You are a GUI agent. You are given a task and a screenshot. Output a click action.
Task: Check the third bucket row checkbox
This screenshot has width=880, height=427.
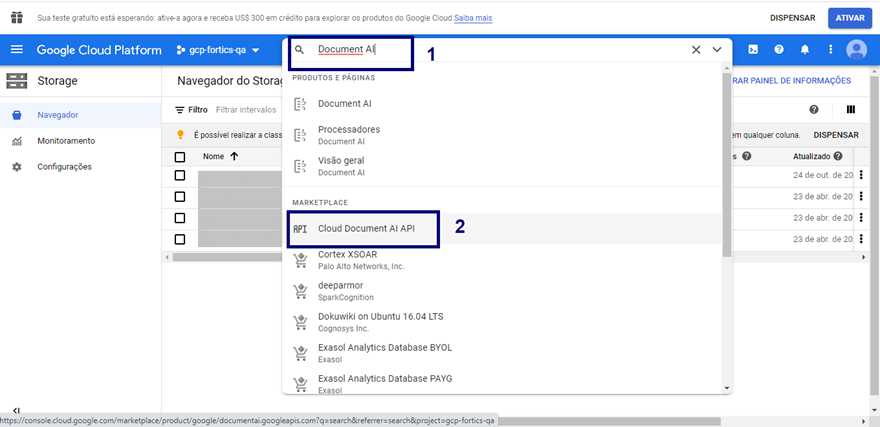tap(180, 218)
